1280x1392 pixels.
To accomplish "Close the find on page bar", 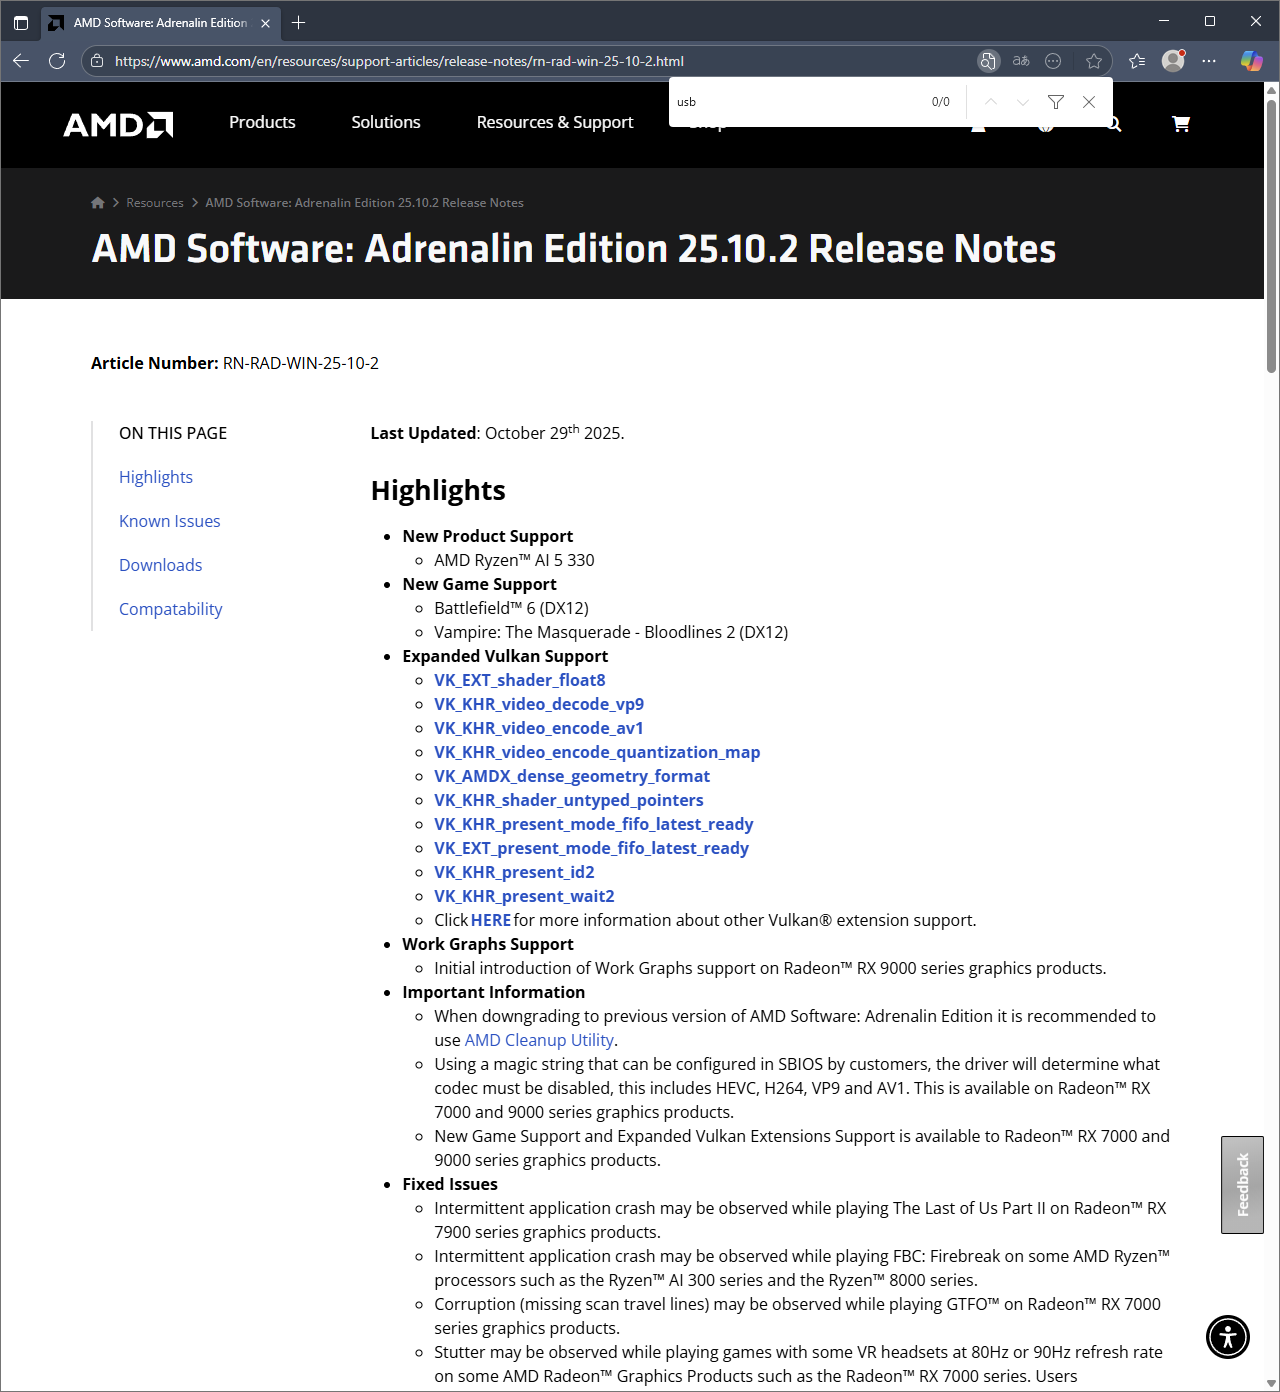I will point(1089,102).
